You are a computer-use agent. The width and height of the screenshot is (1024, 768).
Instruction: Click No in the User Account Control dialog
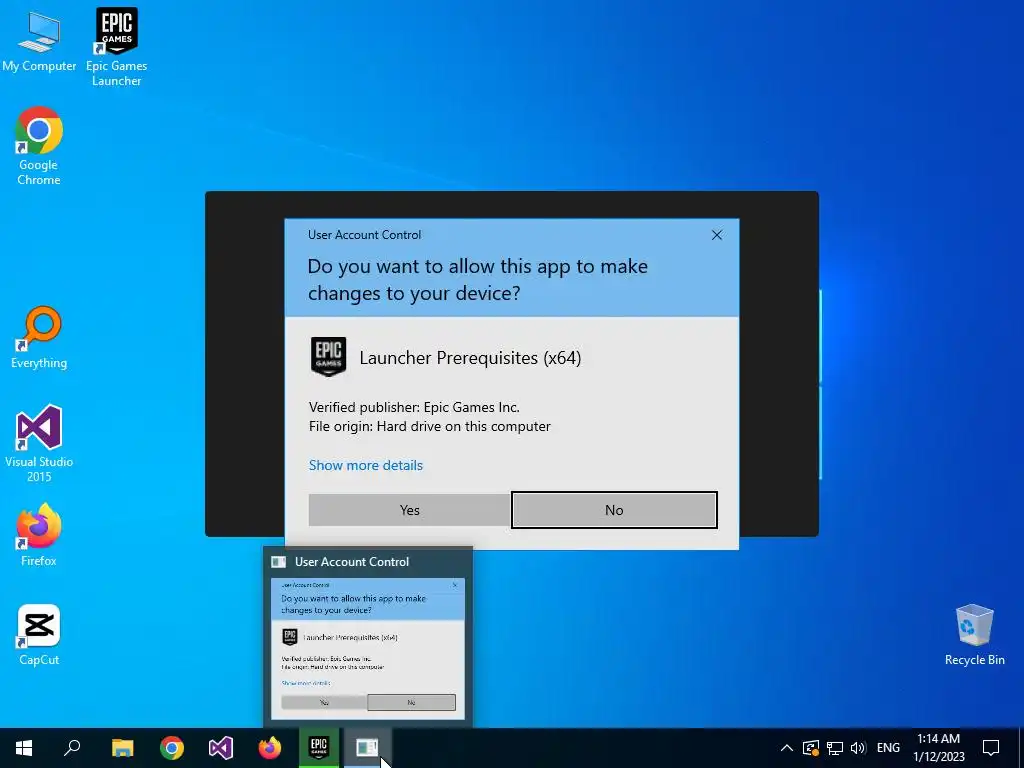tap(614, 510)
